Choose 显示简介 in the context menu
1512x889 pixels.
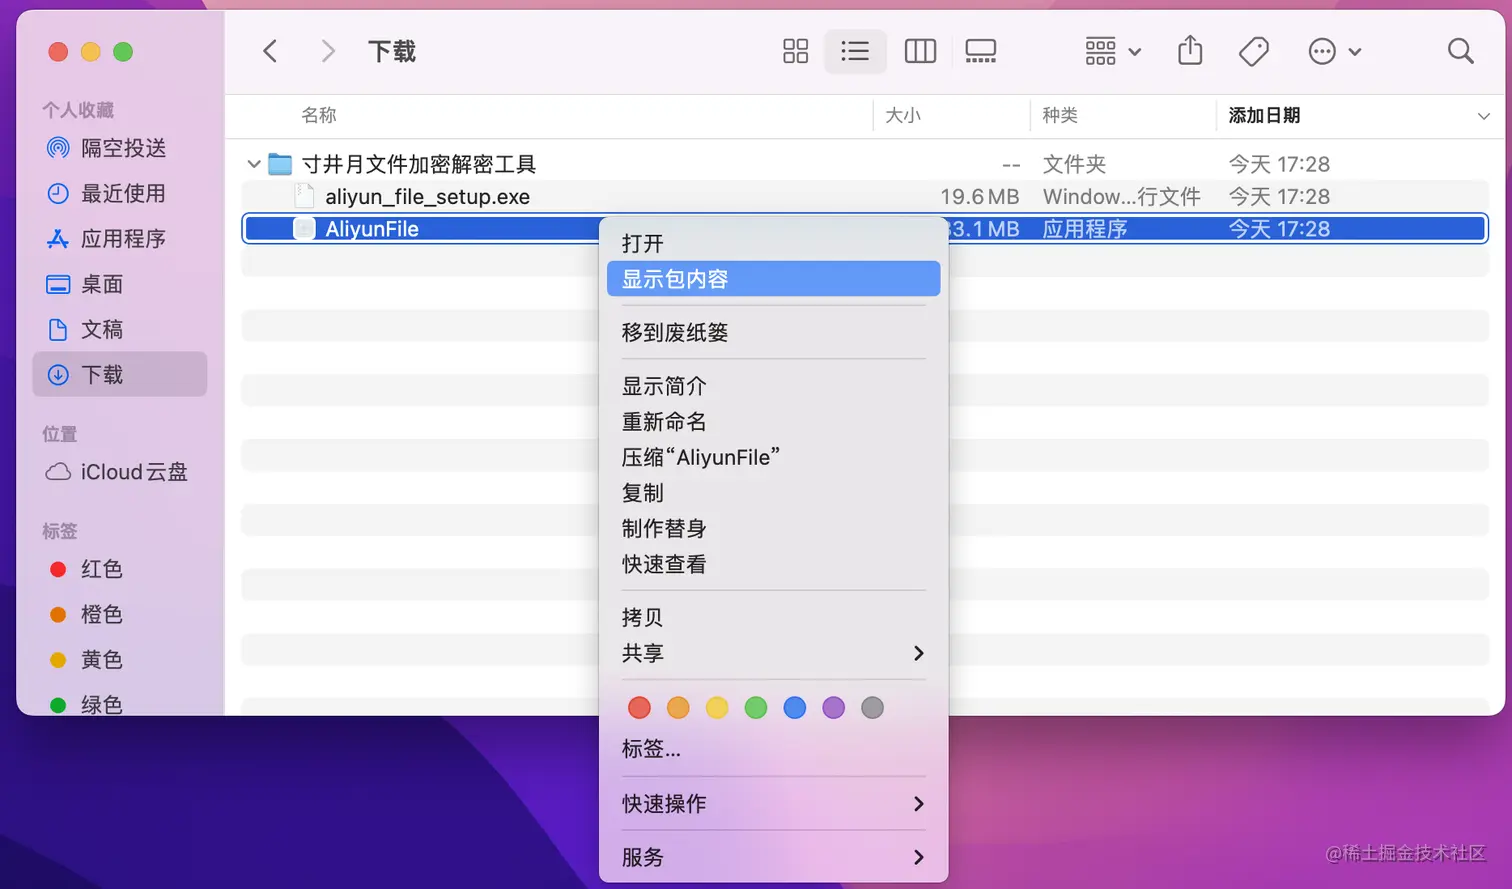pos(773,386)
